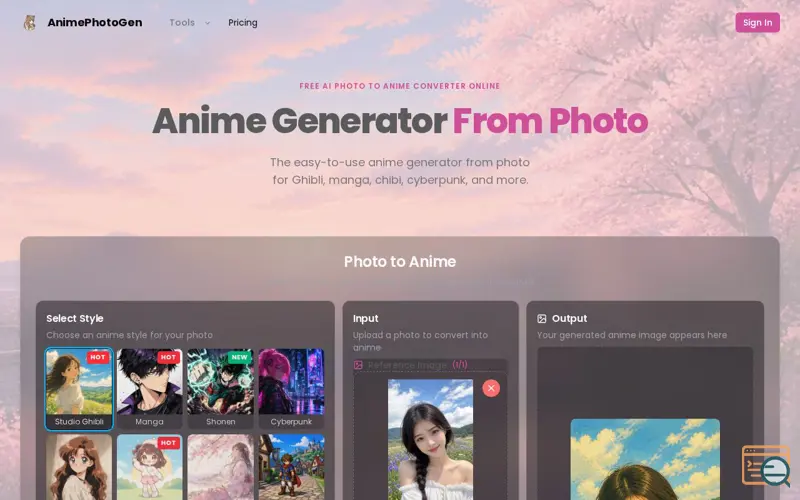Click the uploaded reference photo preview
The height and width of the screenshot is (500, 800).
pos(430,439)
